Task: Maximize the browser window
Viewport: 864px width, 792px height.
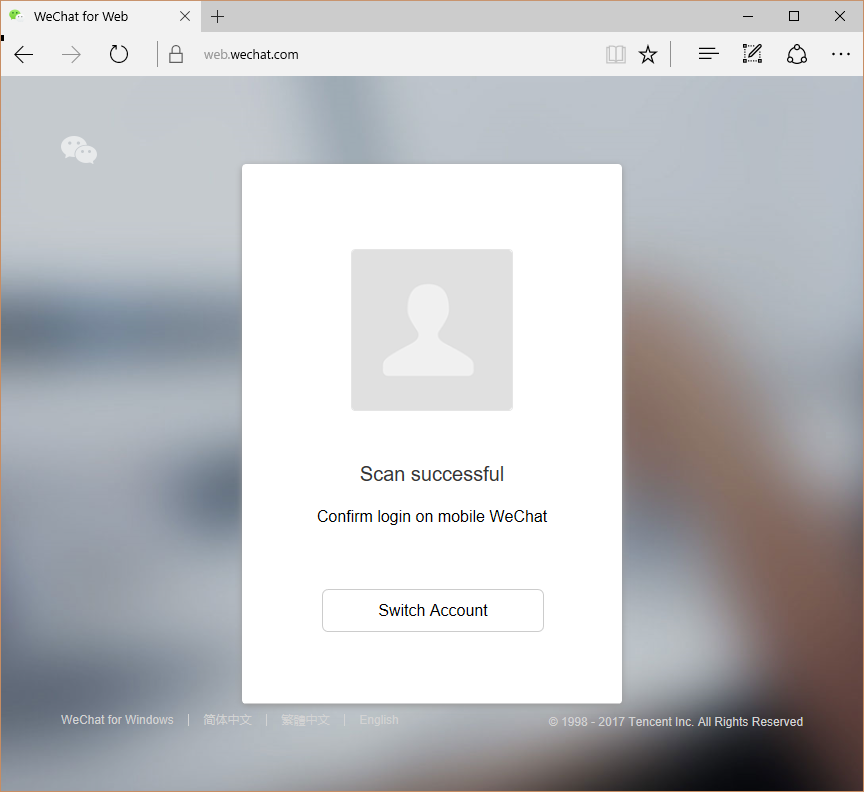Action: pos(794,17)
